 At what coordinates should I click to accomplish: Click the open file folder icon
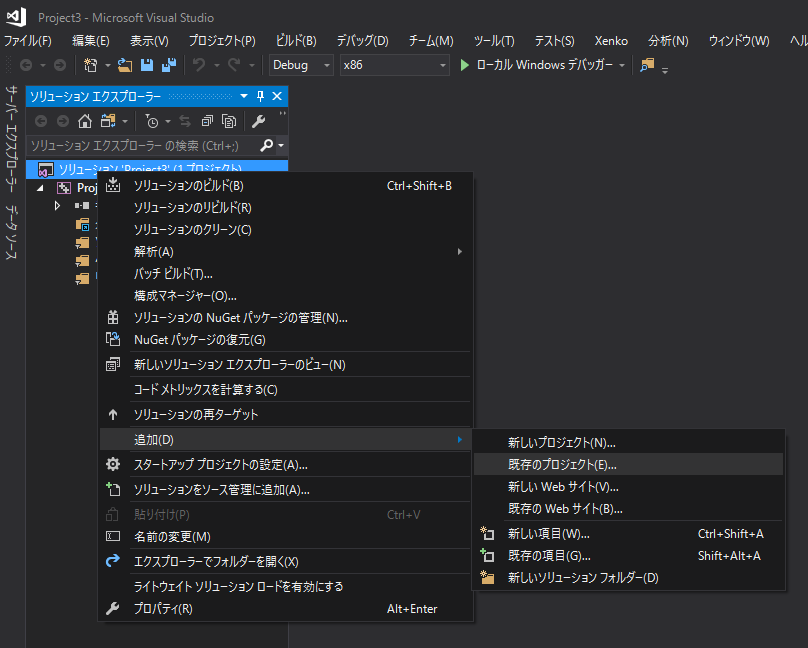point(125,65)
